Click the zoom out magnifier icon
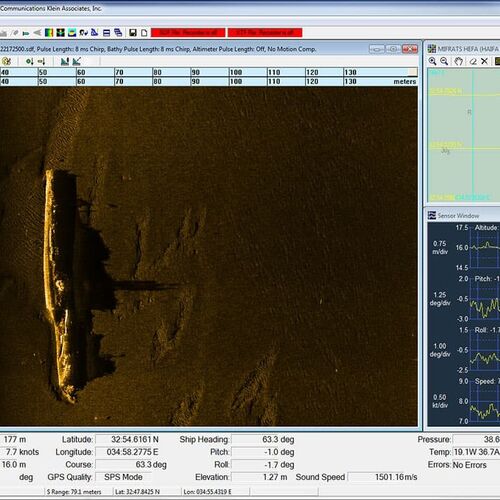Screen dimensions: 500x500 click(x=444, y=61)
